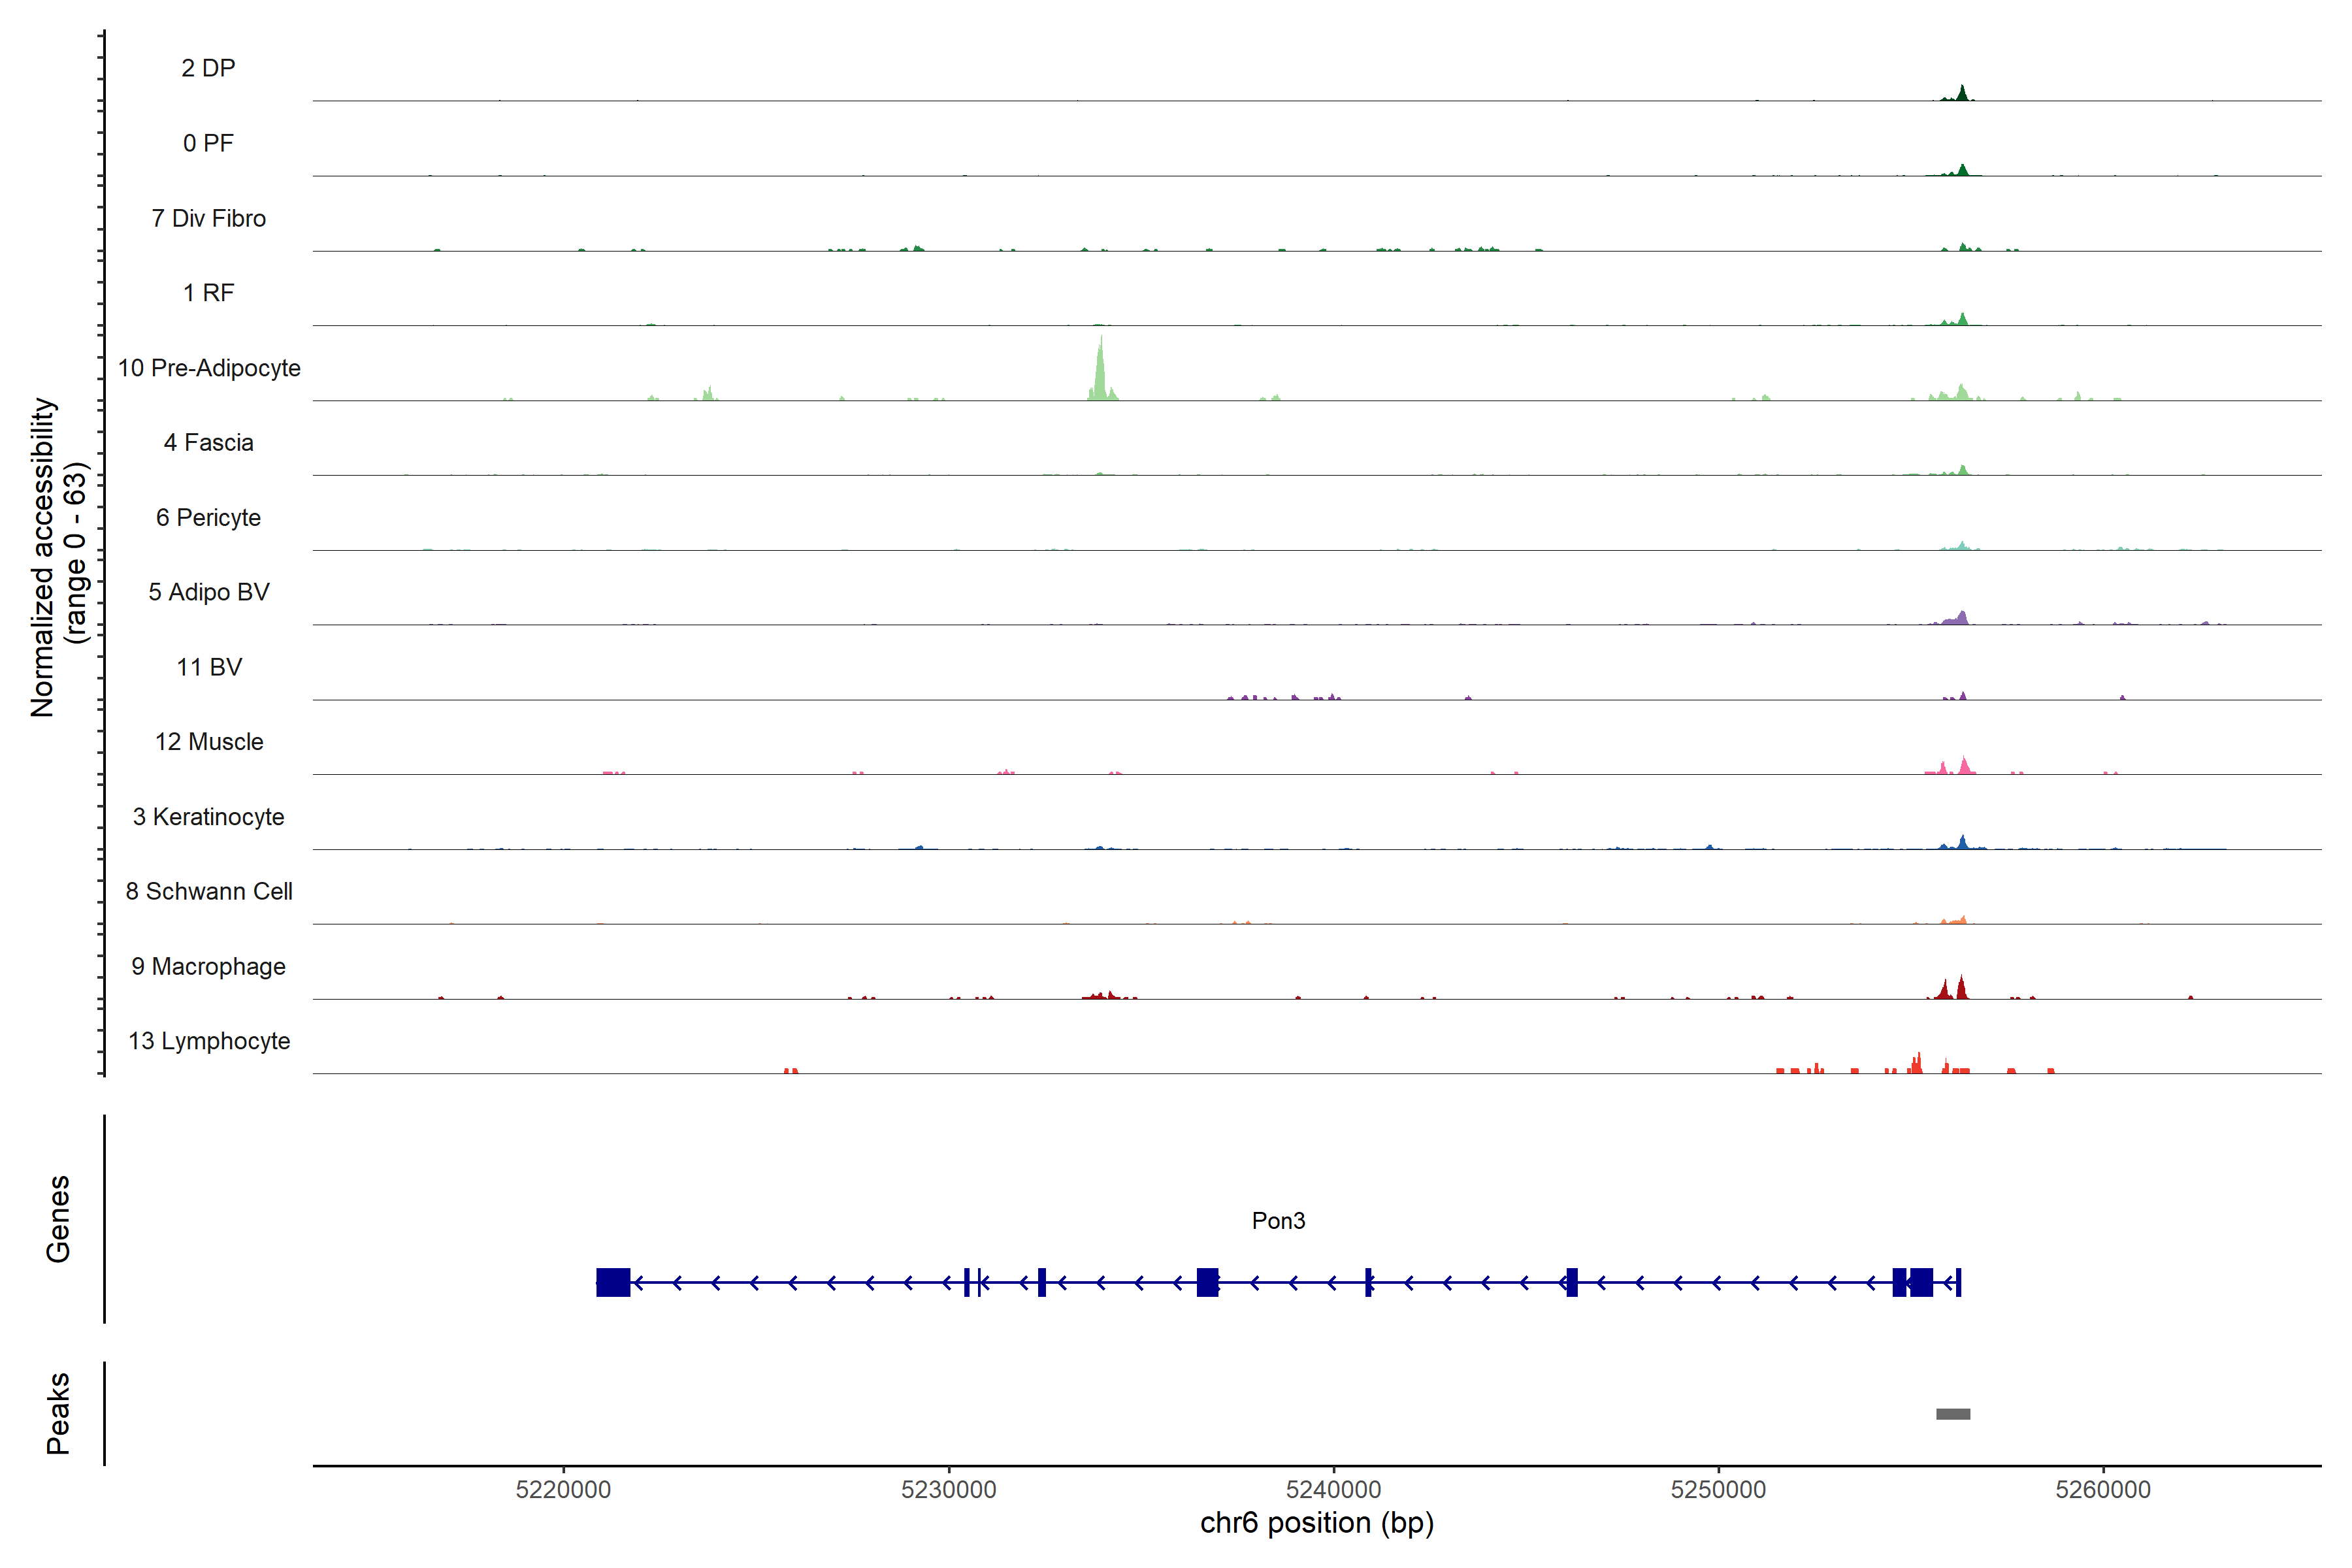Viewport: 2352px width, 1568px height.
Task: Click the 5220000 x-axis tick label
Action: [x=563, y=1489]
